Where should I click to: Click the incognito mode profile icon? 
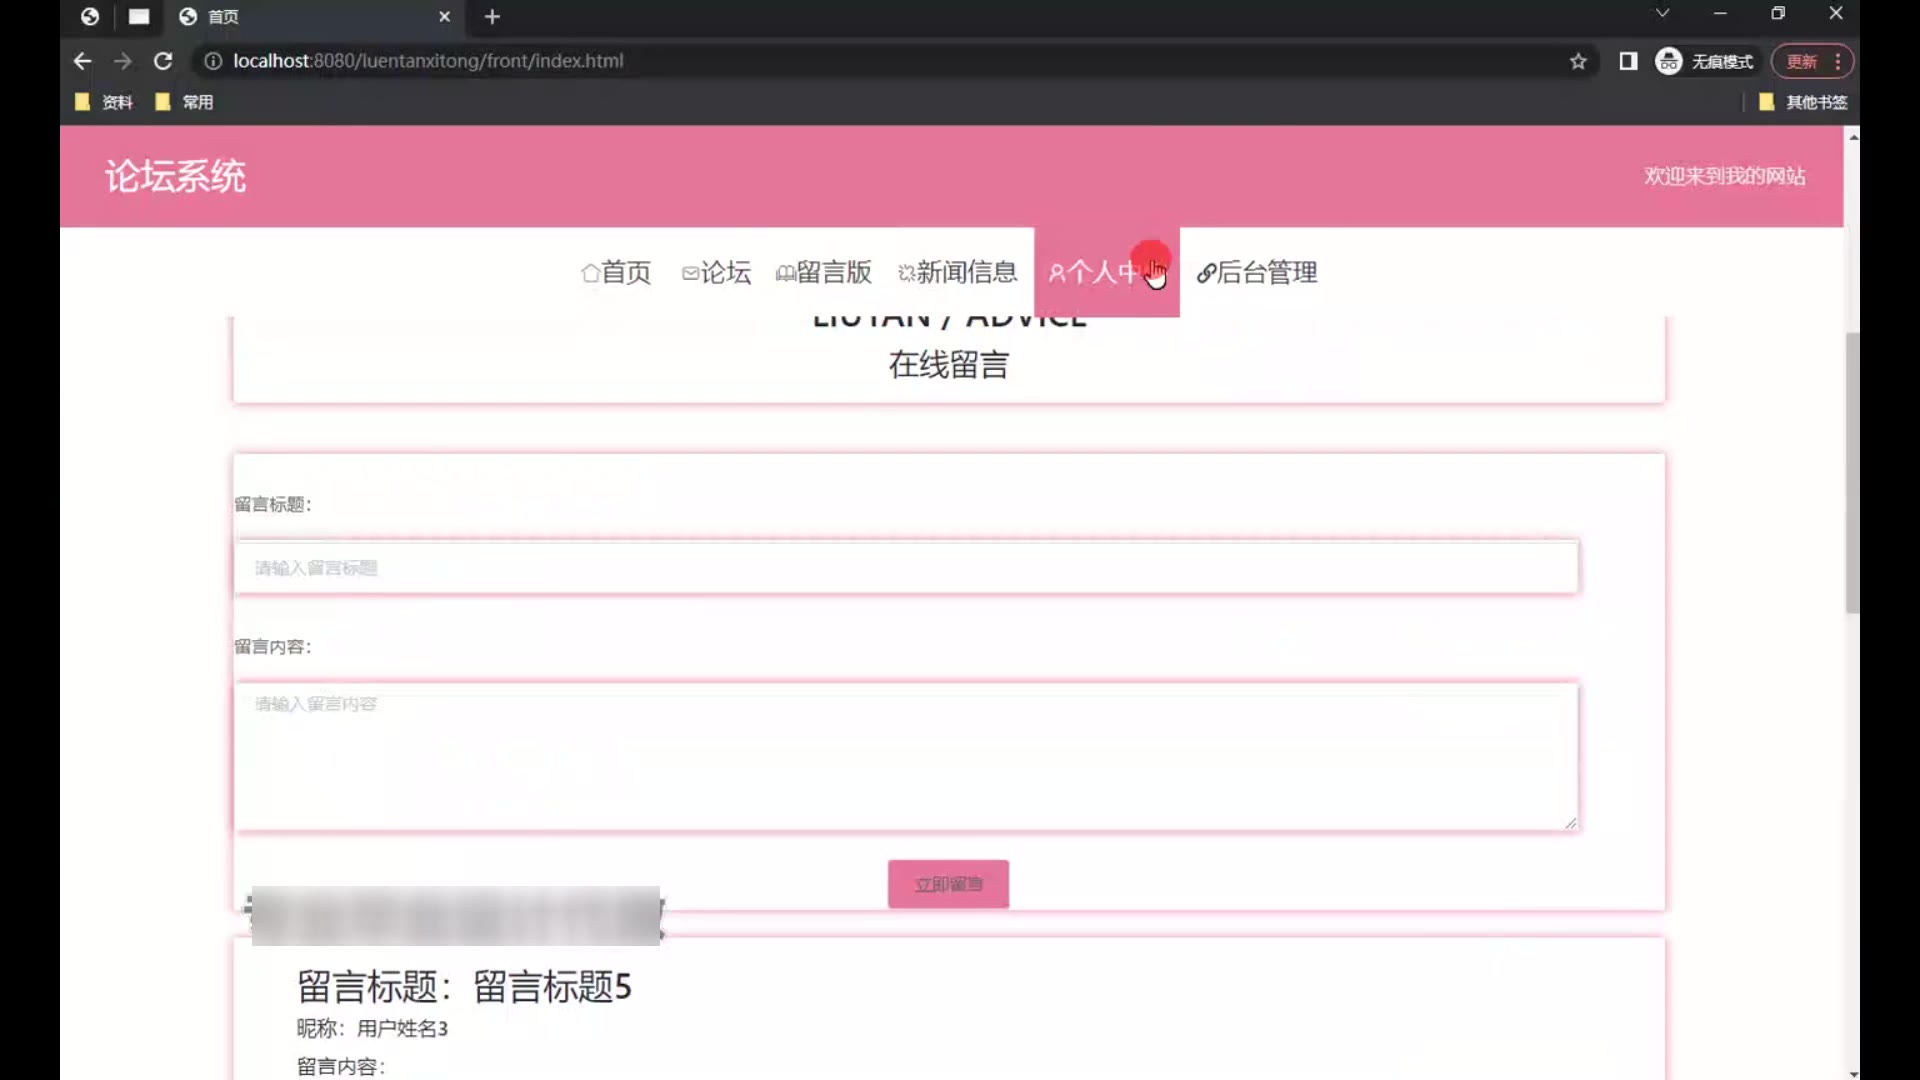pyautogui.click(x=1668, y=61)
